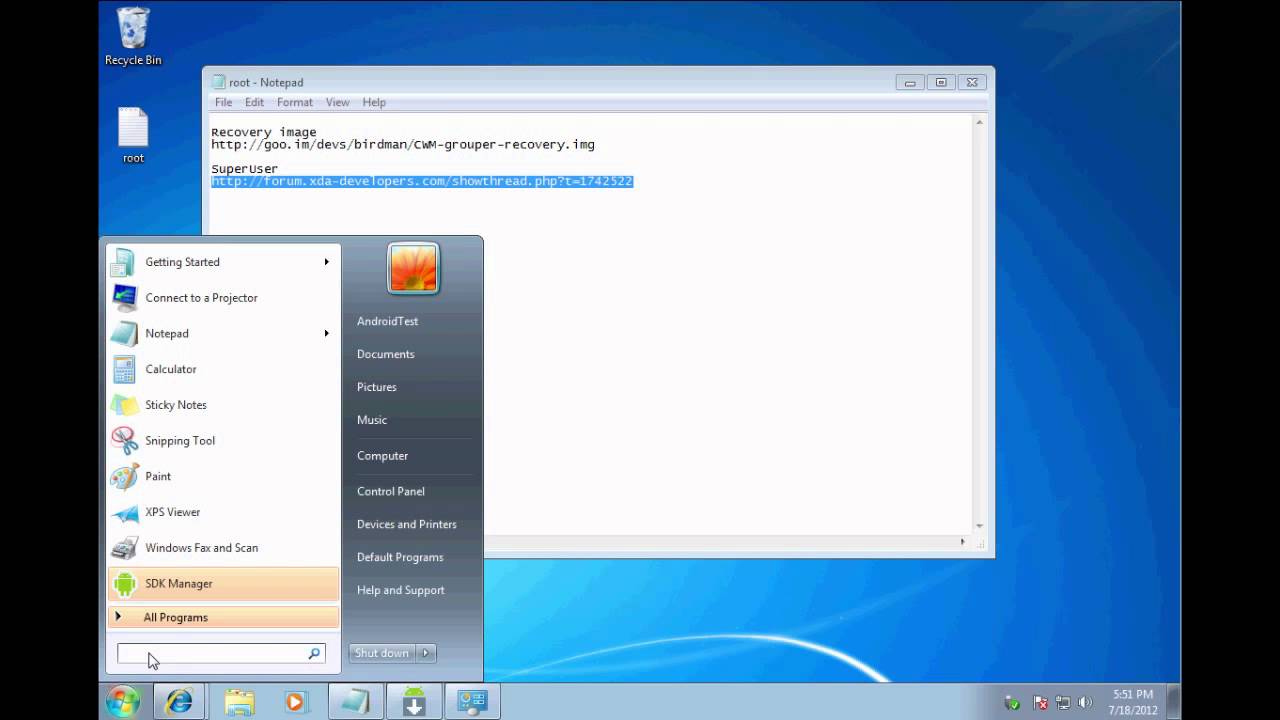Open Windows Fax and Scan
1280x720 pixels.
tap(223, 548)
